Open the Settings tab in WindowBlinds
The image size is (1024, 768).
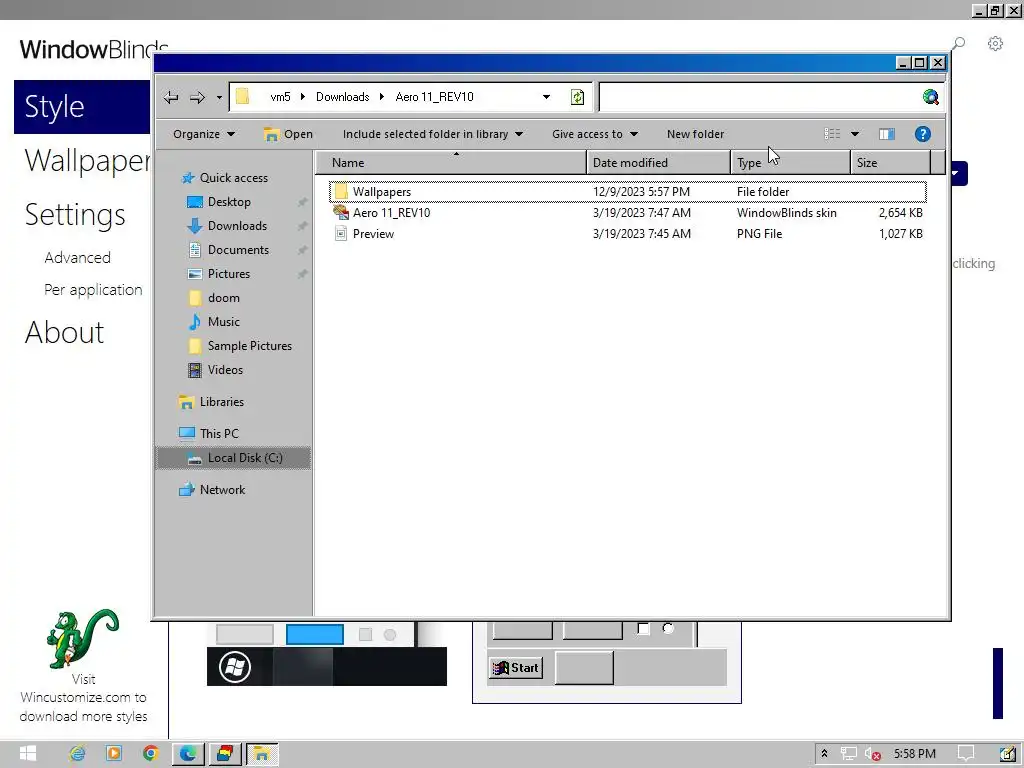click(x=74, y=215)
